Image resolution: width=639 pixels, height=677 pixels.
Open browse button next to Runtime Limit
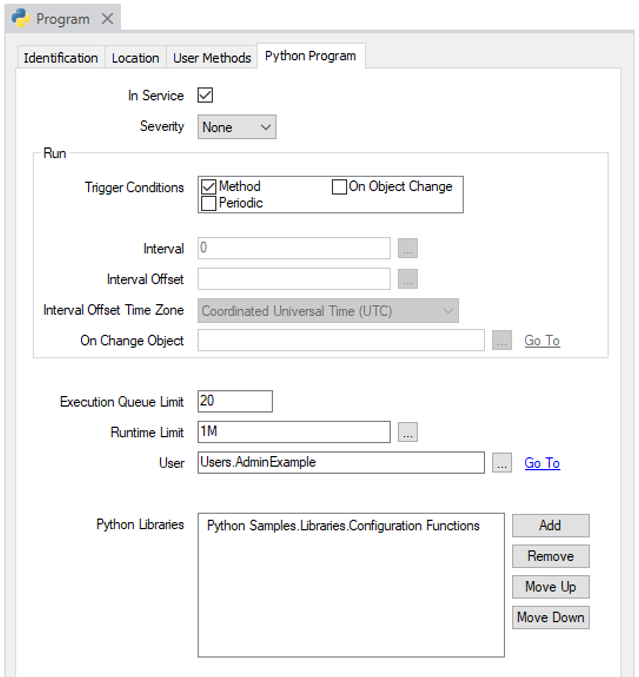pos(407,433)
